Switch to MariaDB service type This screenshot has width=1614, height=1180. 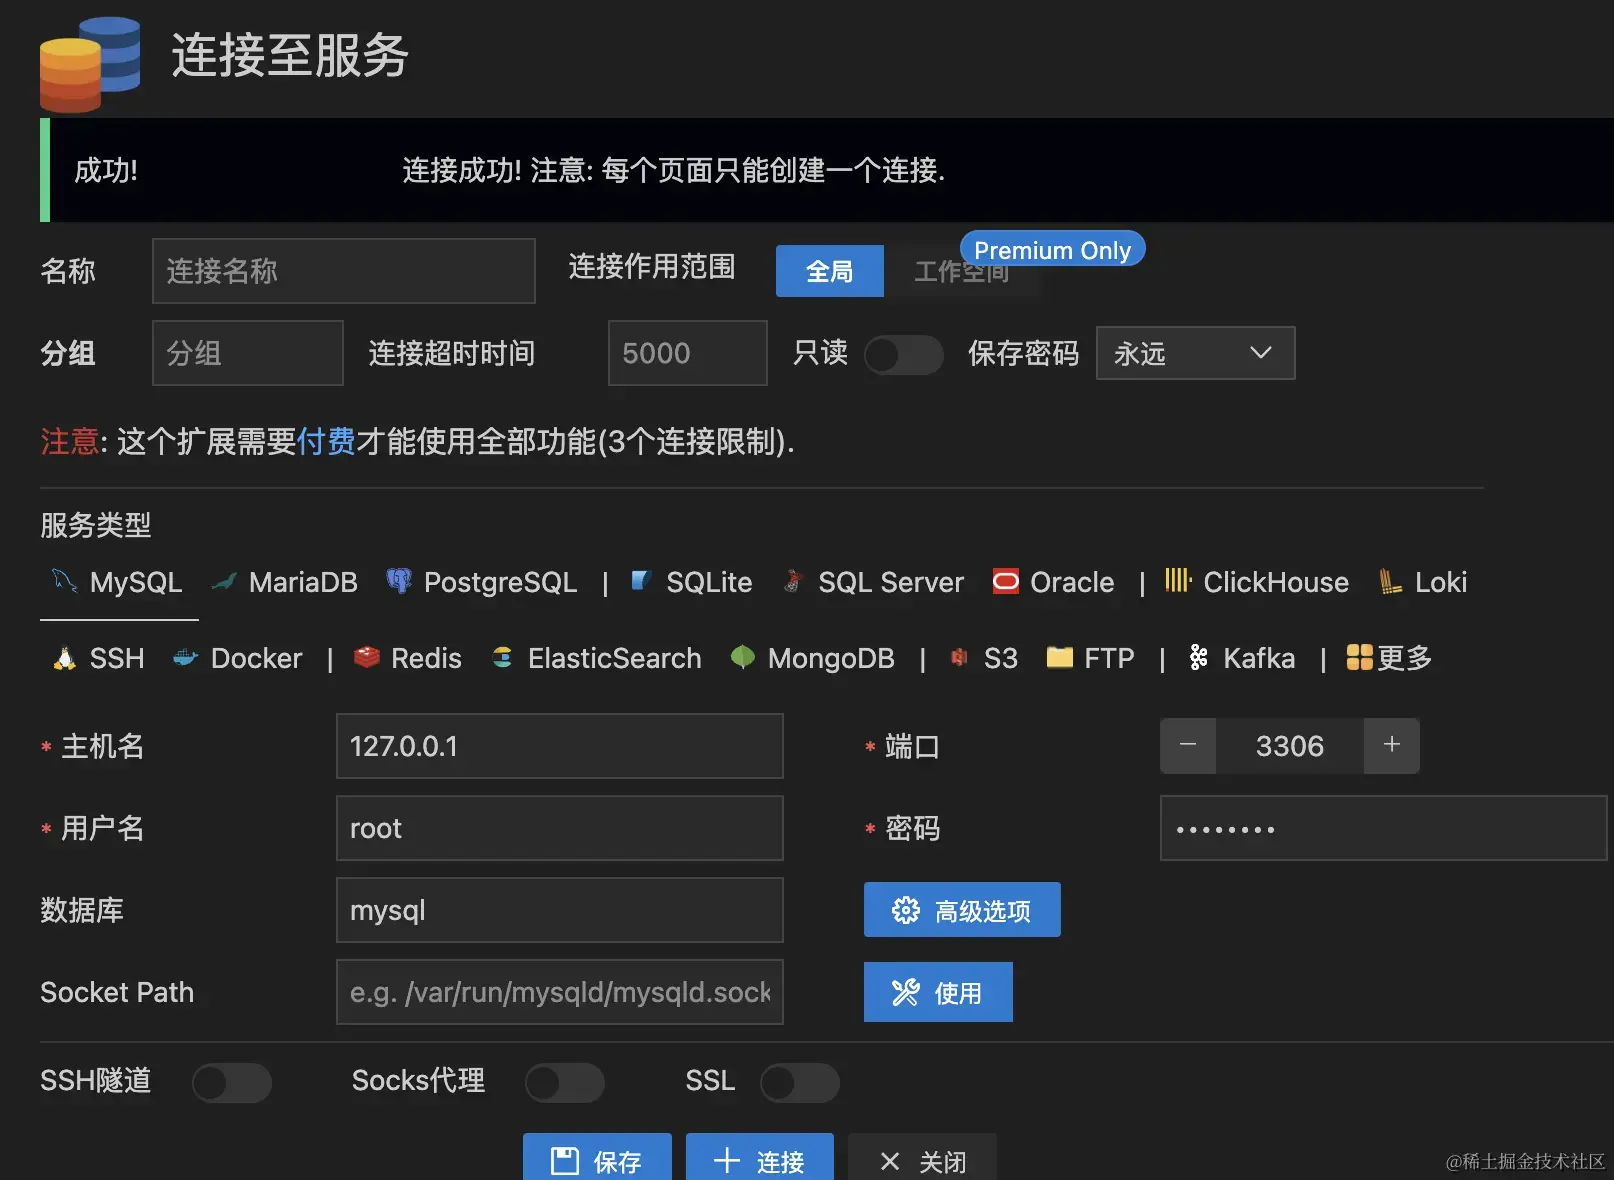[285, 582]
